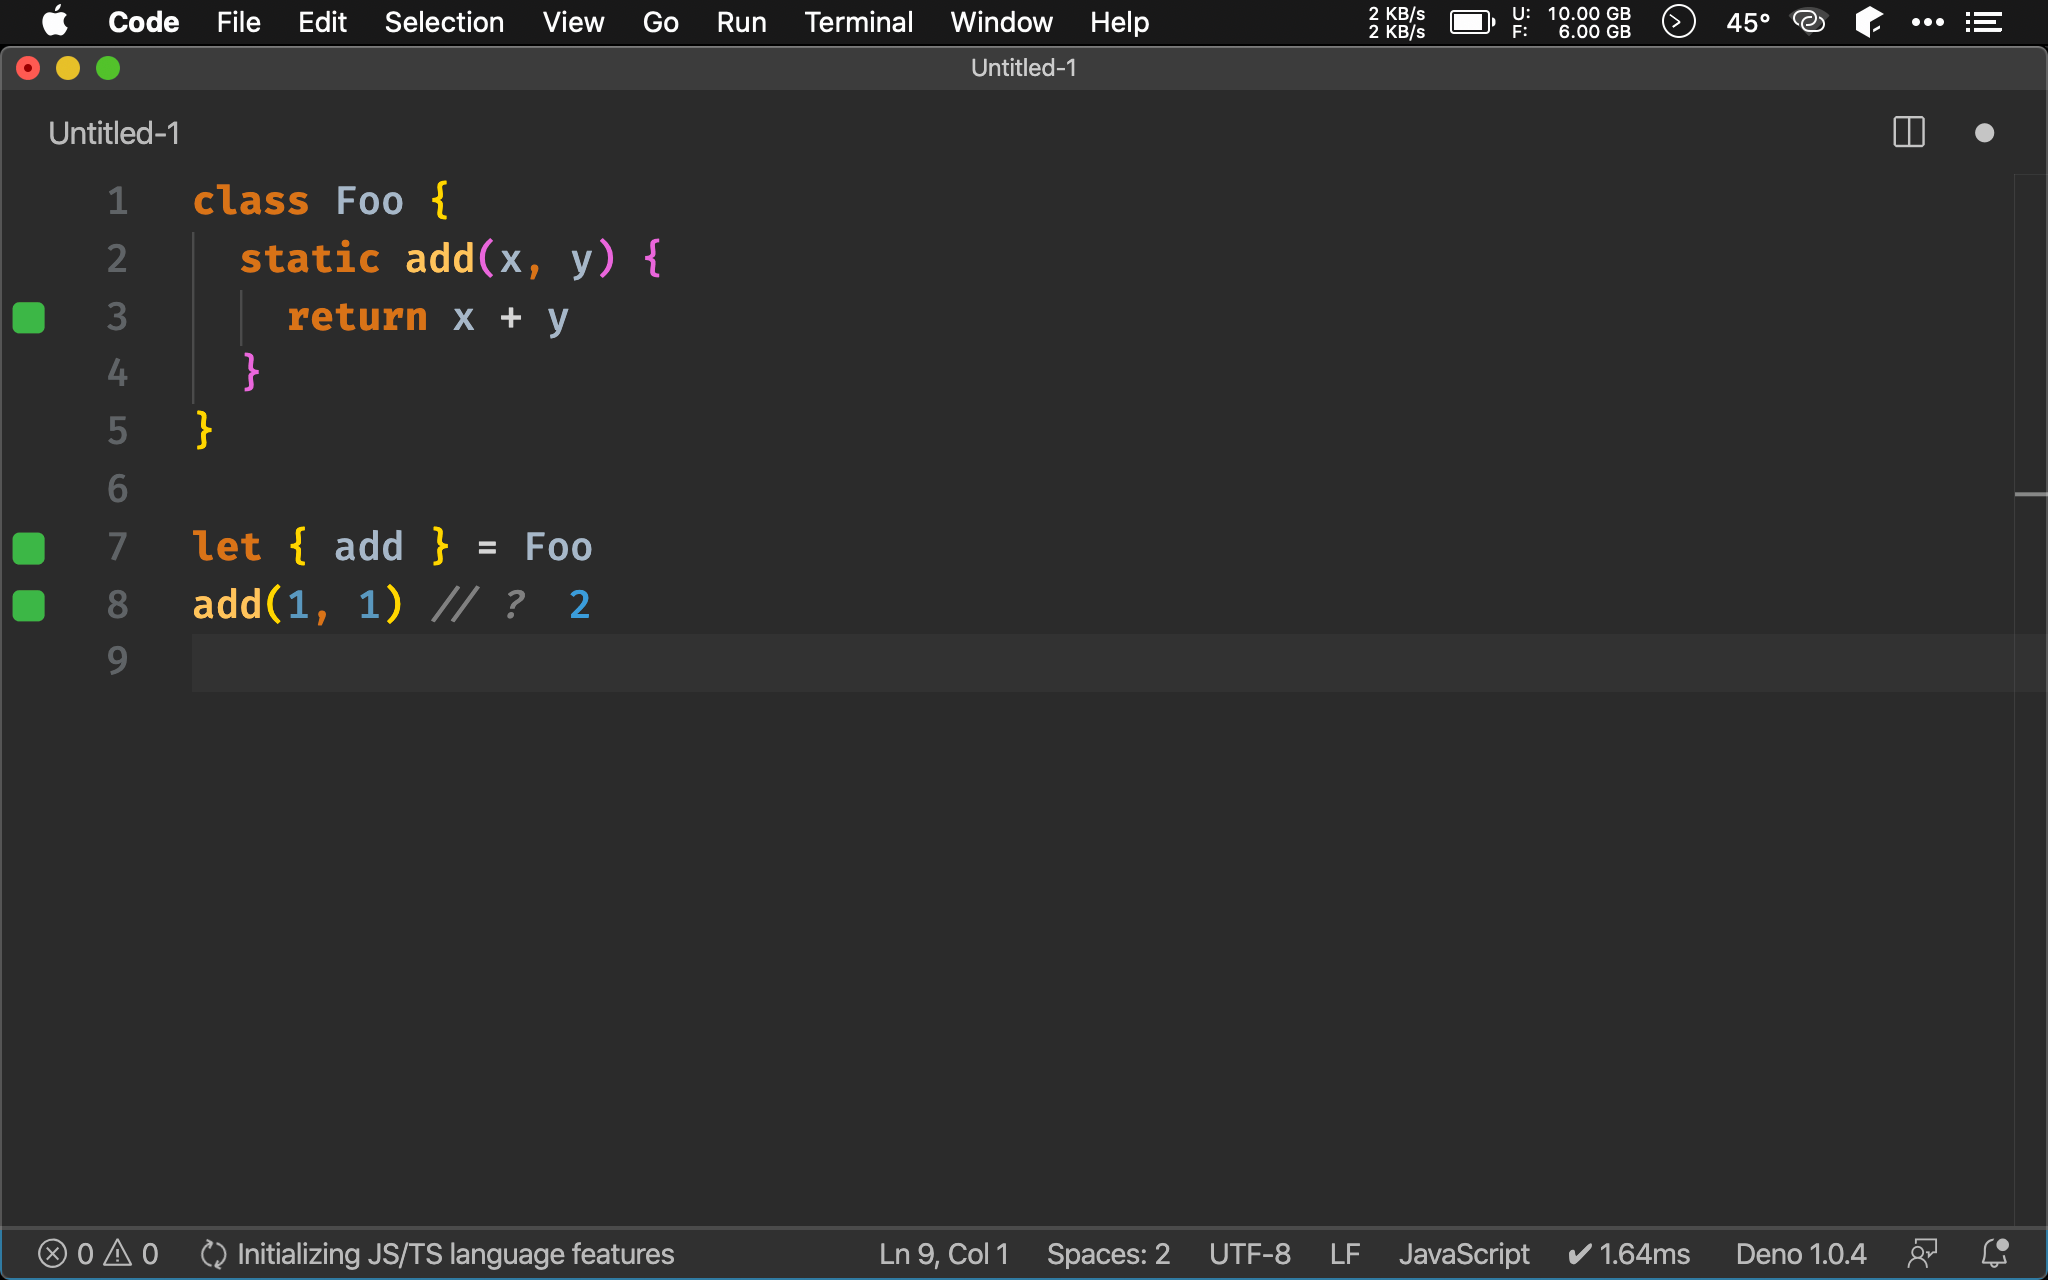Open the Terminal menu
This screenshot has width=2048, height=1280.
(858, 22)
